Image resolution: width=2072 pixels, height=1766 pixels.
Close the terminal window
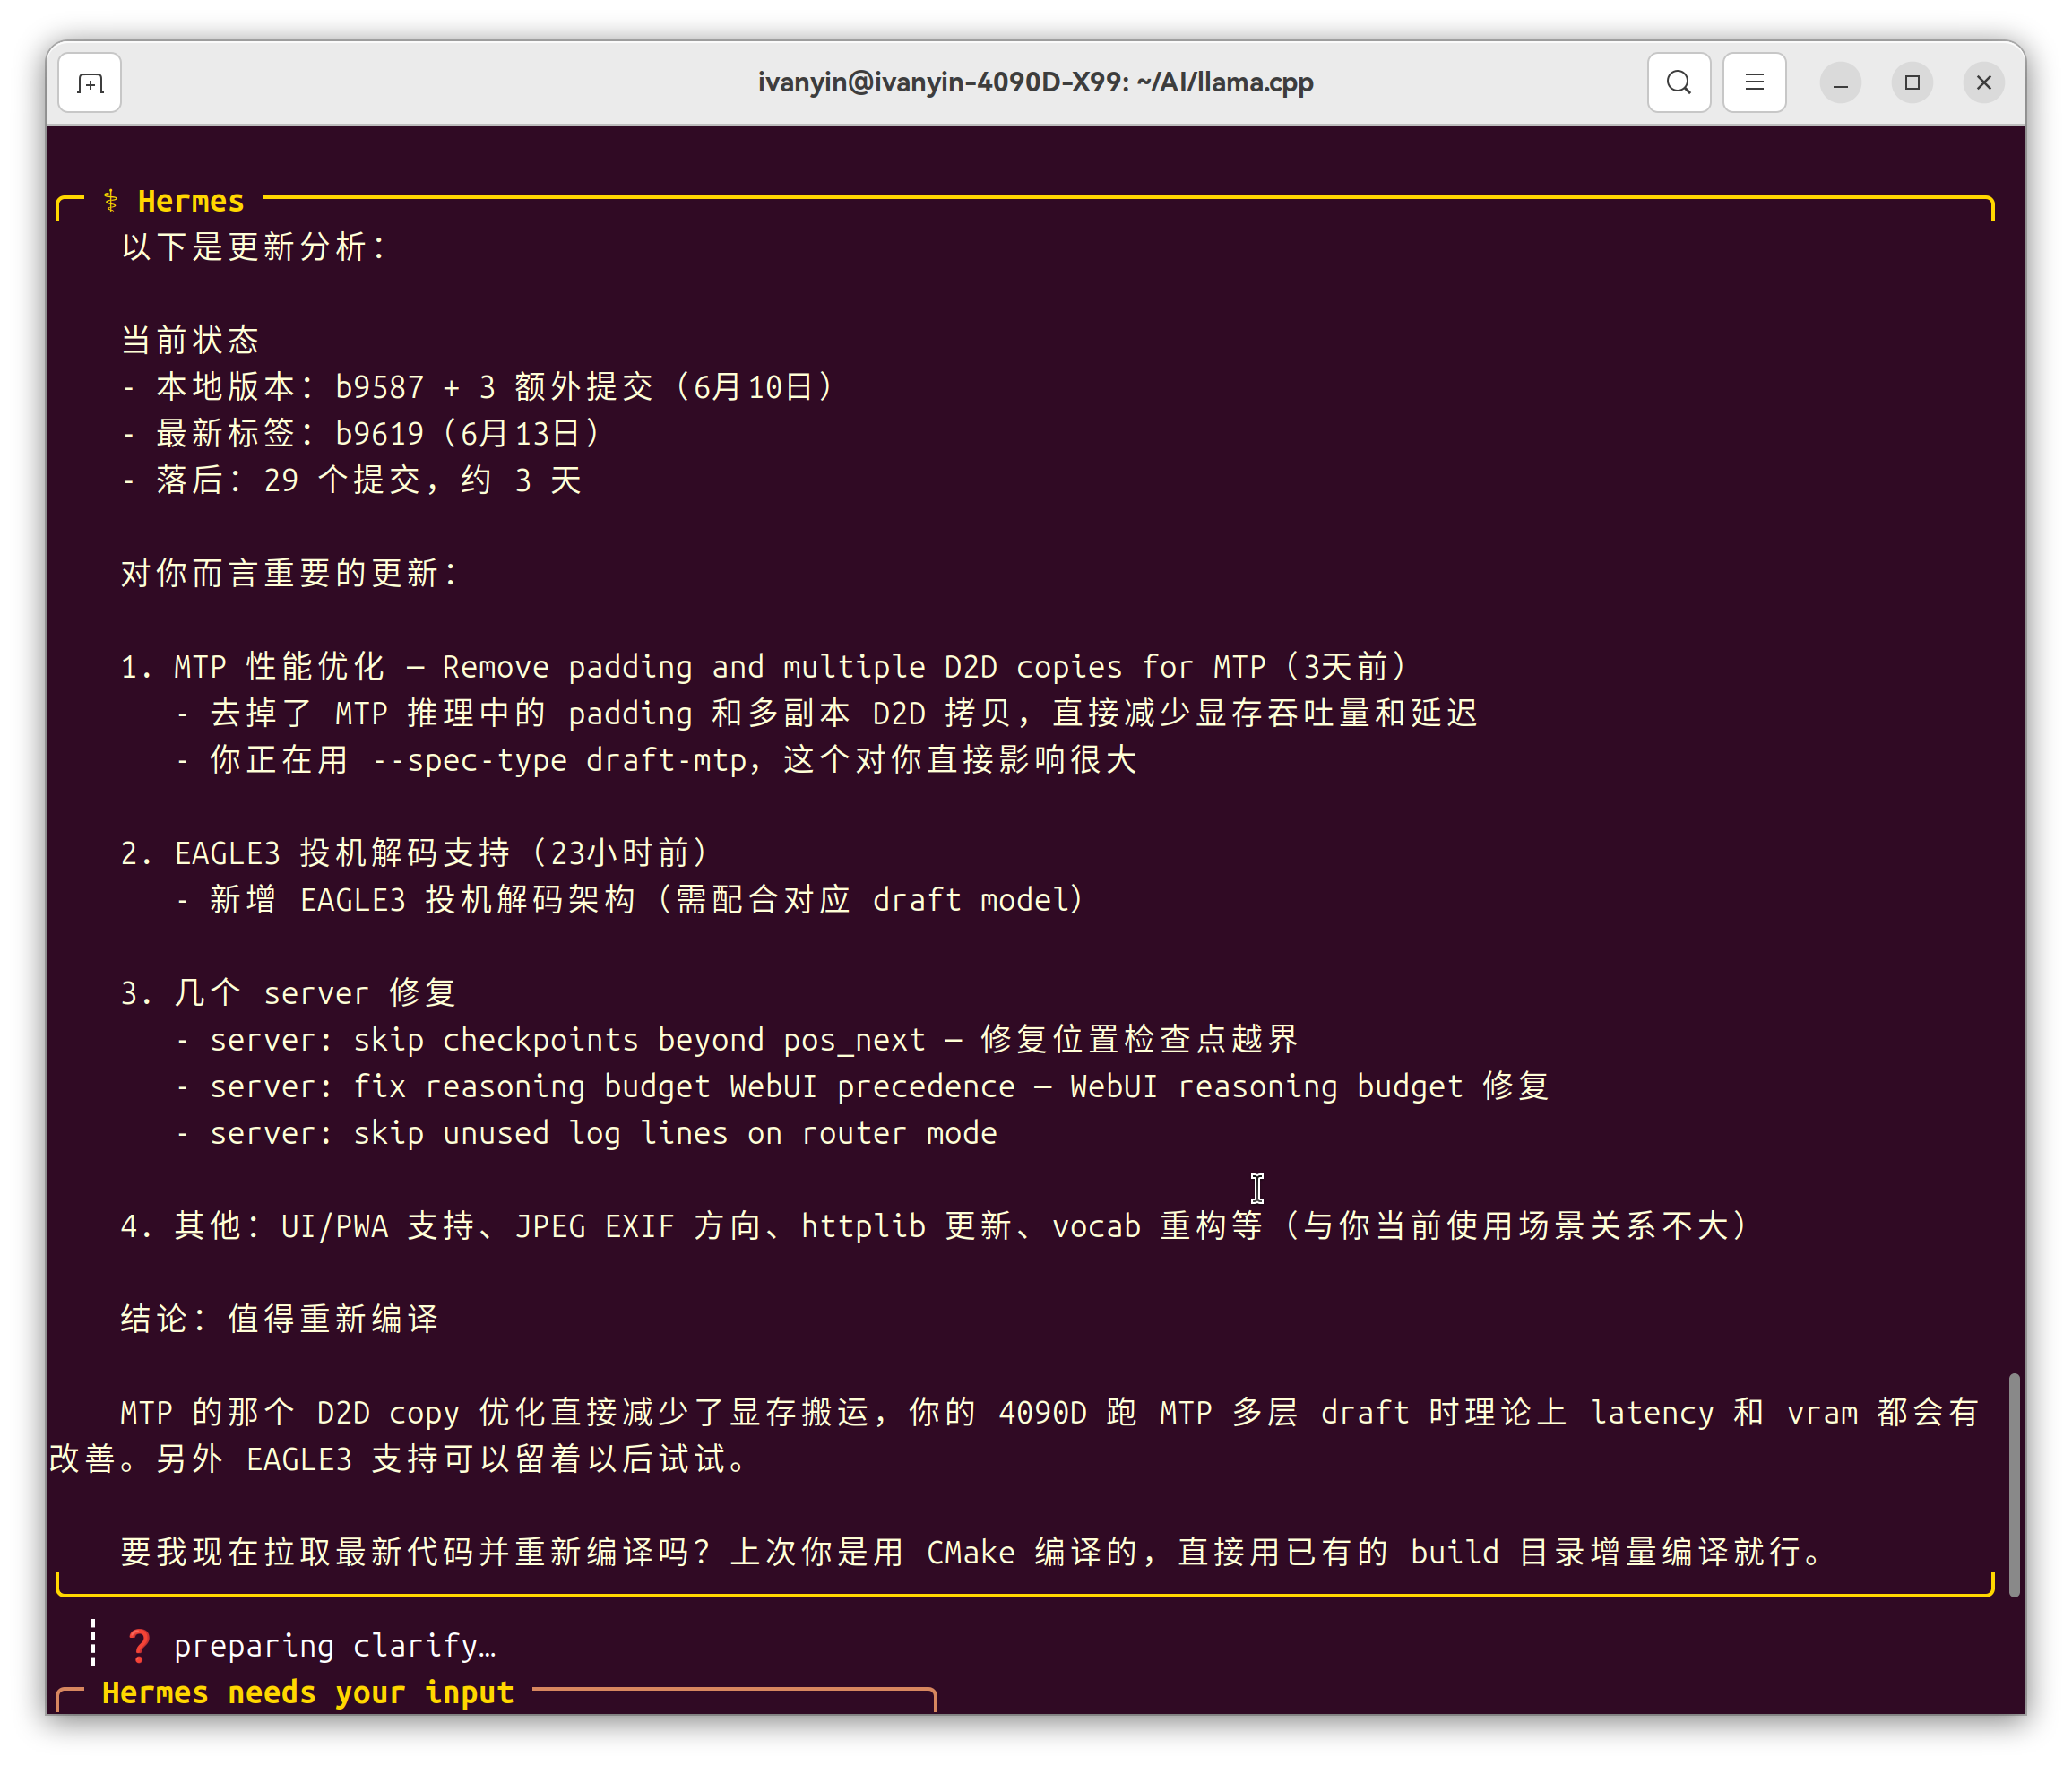1984,83
